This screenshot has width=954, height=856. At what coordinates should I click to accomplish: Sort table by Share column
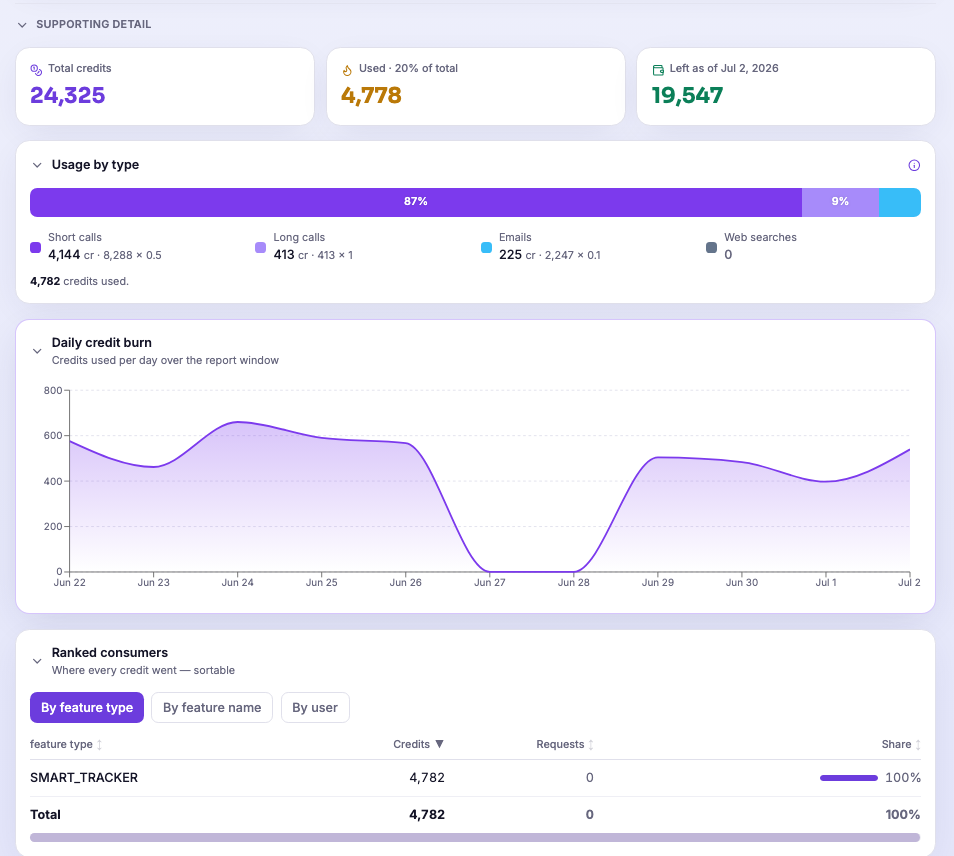[x=901, y=744]
